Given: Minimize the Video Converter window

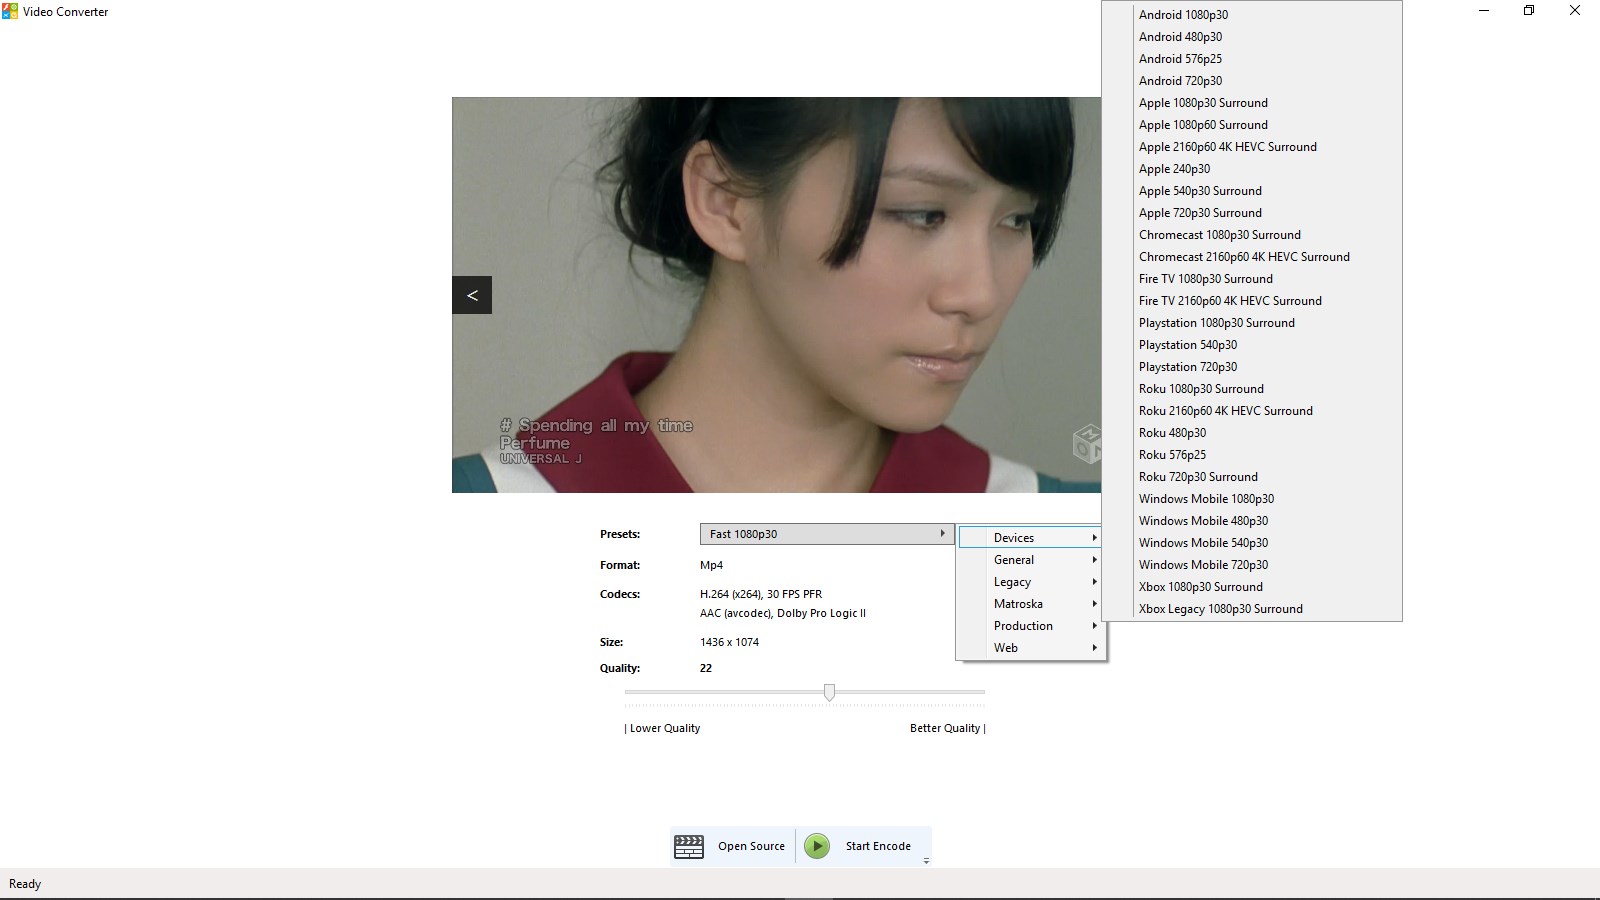Looking at the screenshot, I should [x=1484, y=11].
